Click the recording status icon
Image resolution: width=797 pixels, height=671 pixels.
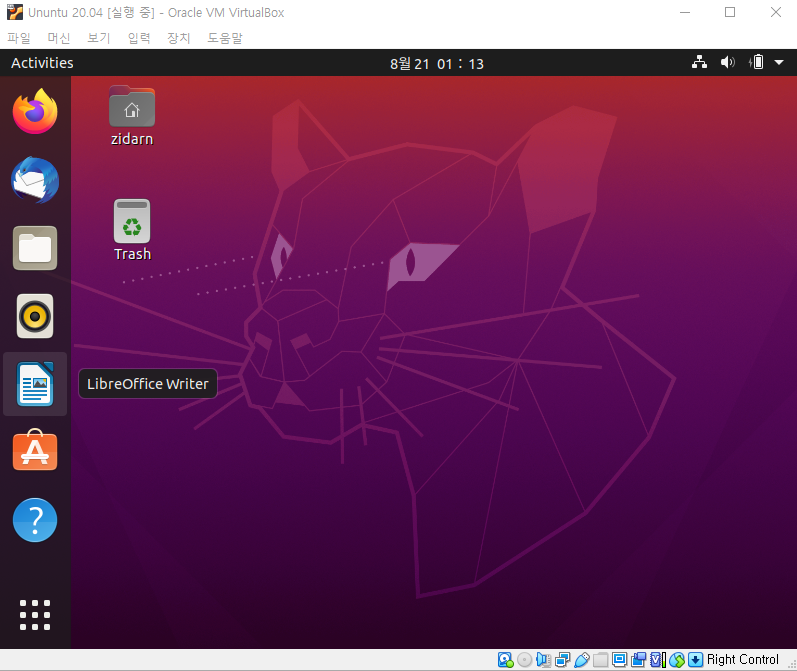coord(638,660)
